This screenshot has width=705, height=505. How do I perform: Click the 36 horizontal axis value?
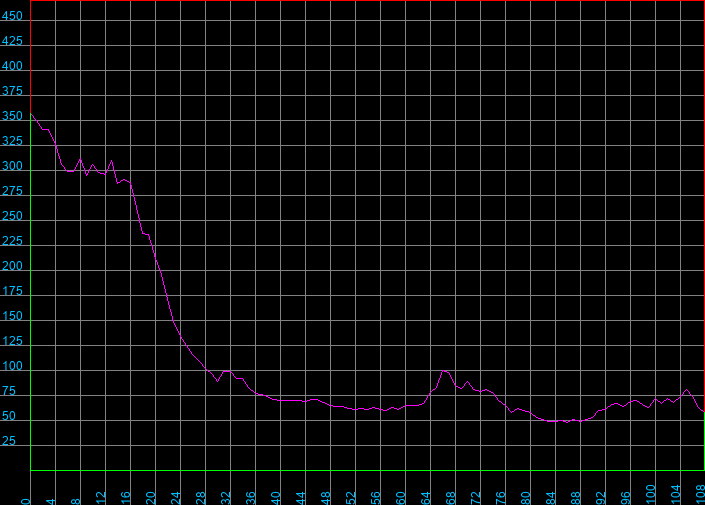[251, 498]
